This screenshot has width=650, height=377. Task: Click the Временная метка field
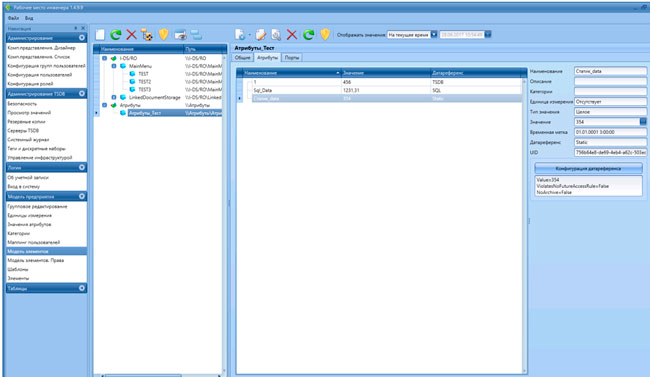(x=610, y=132)
